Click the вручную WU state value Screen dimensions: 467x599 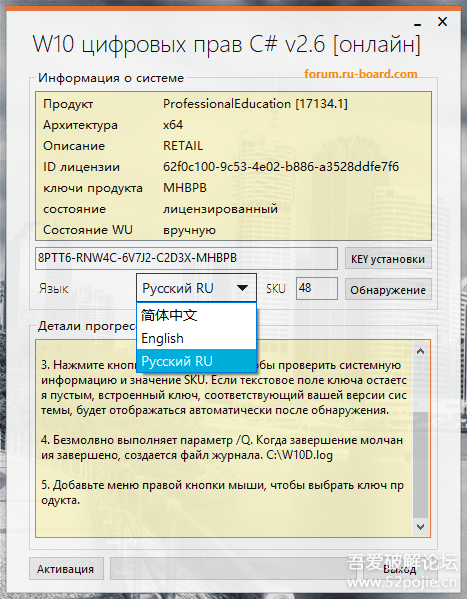190,230
